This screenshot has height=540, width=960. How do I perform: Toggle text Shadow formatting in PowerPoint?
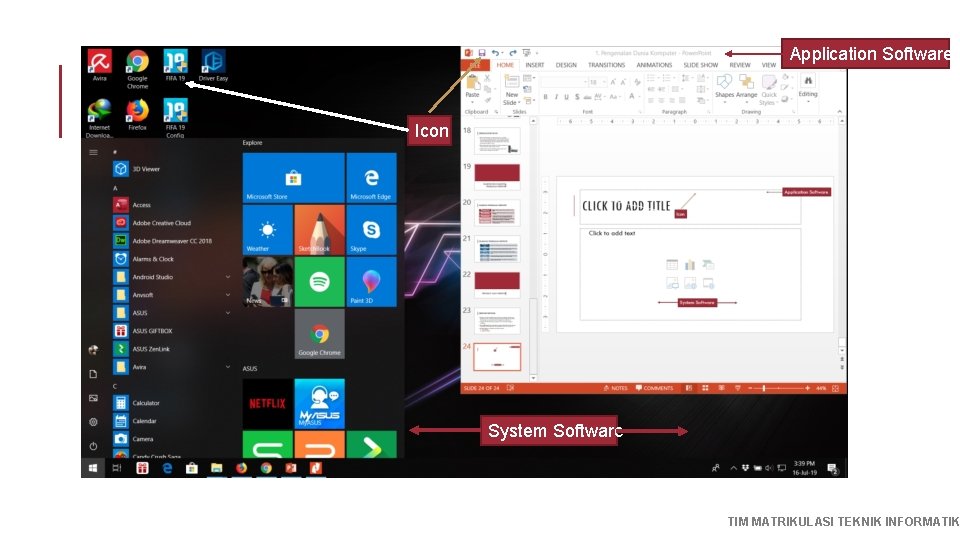(x=577, y=97)
